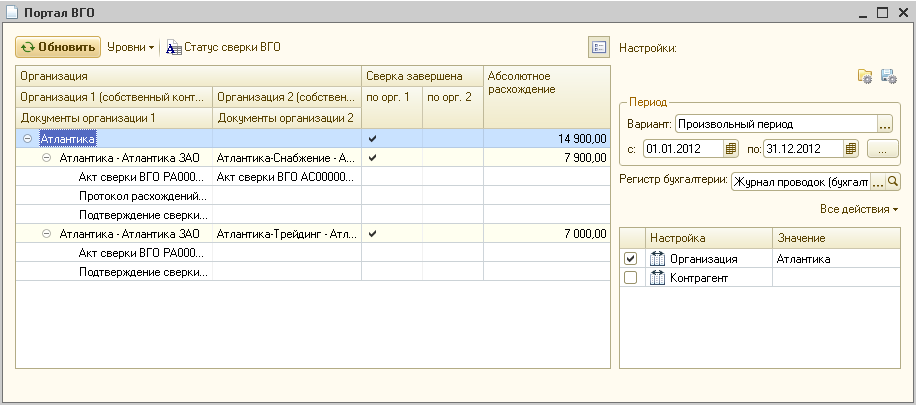Screen dimensions: 916x405
Task: Open the Уровни dropdown menu
Action: pos(131,47)
